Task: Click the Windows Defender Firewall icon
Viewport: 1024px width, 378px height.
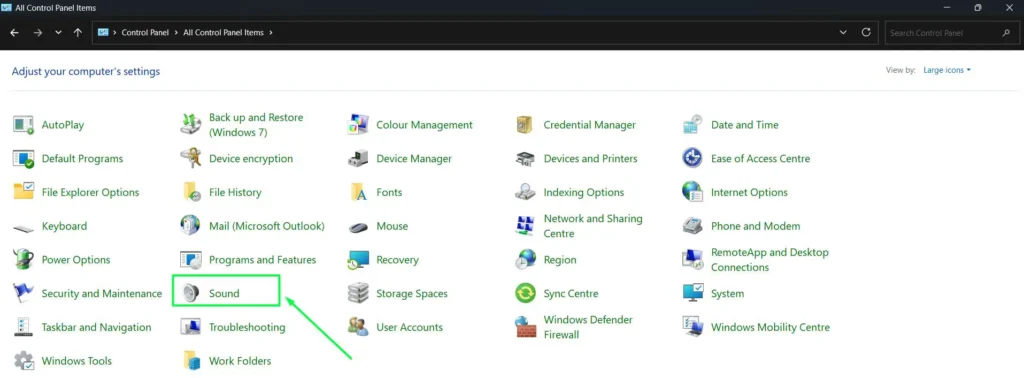Action: coord(525,327)
